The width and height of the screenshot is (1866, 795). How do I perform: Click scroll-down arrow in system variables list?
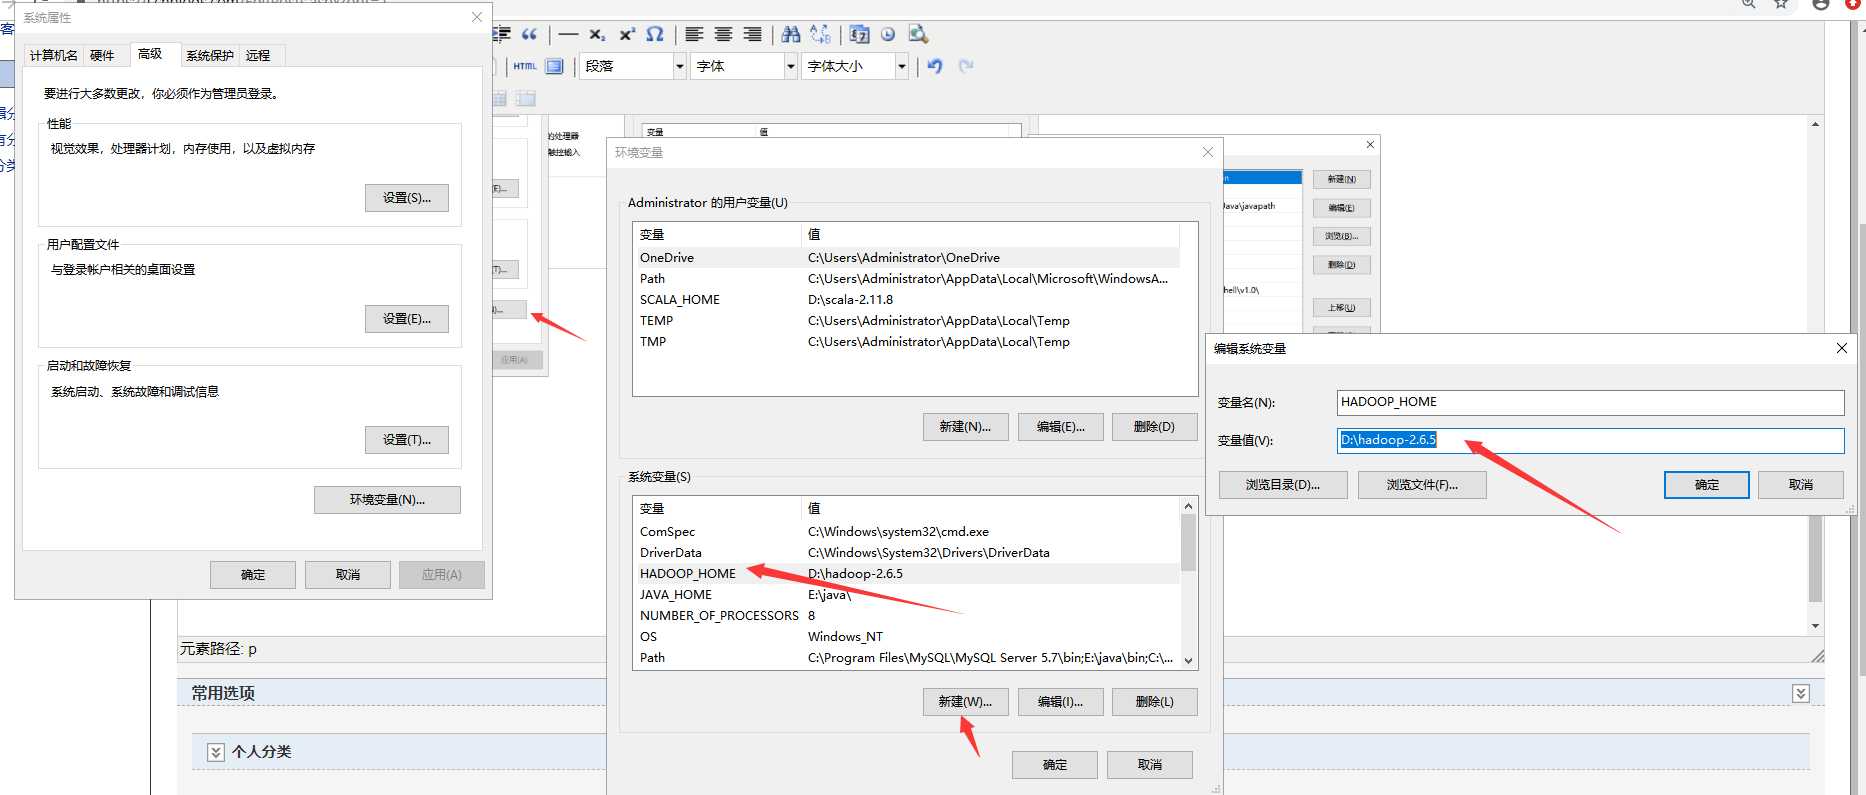coord(1188,660)
